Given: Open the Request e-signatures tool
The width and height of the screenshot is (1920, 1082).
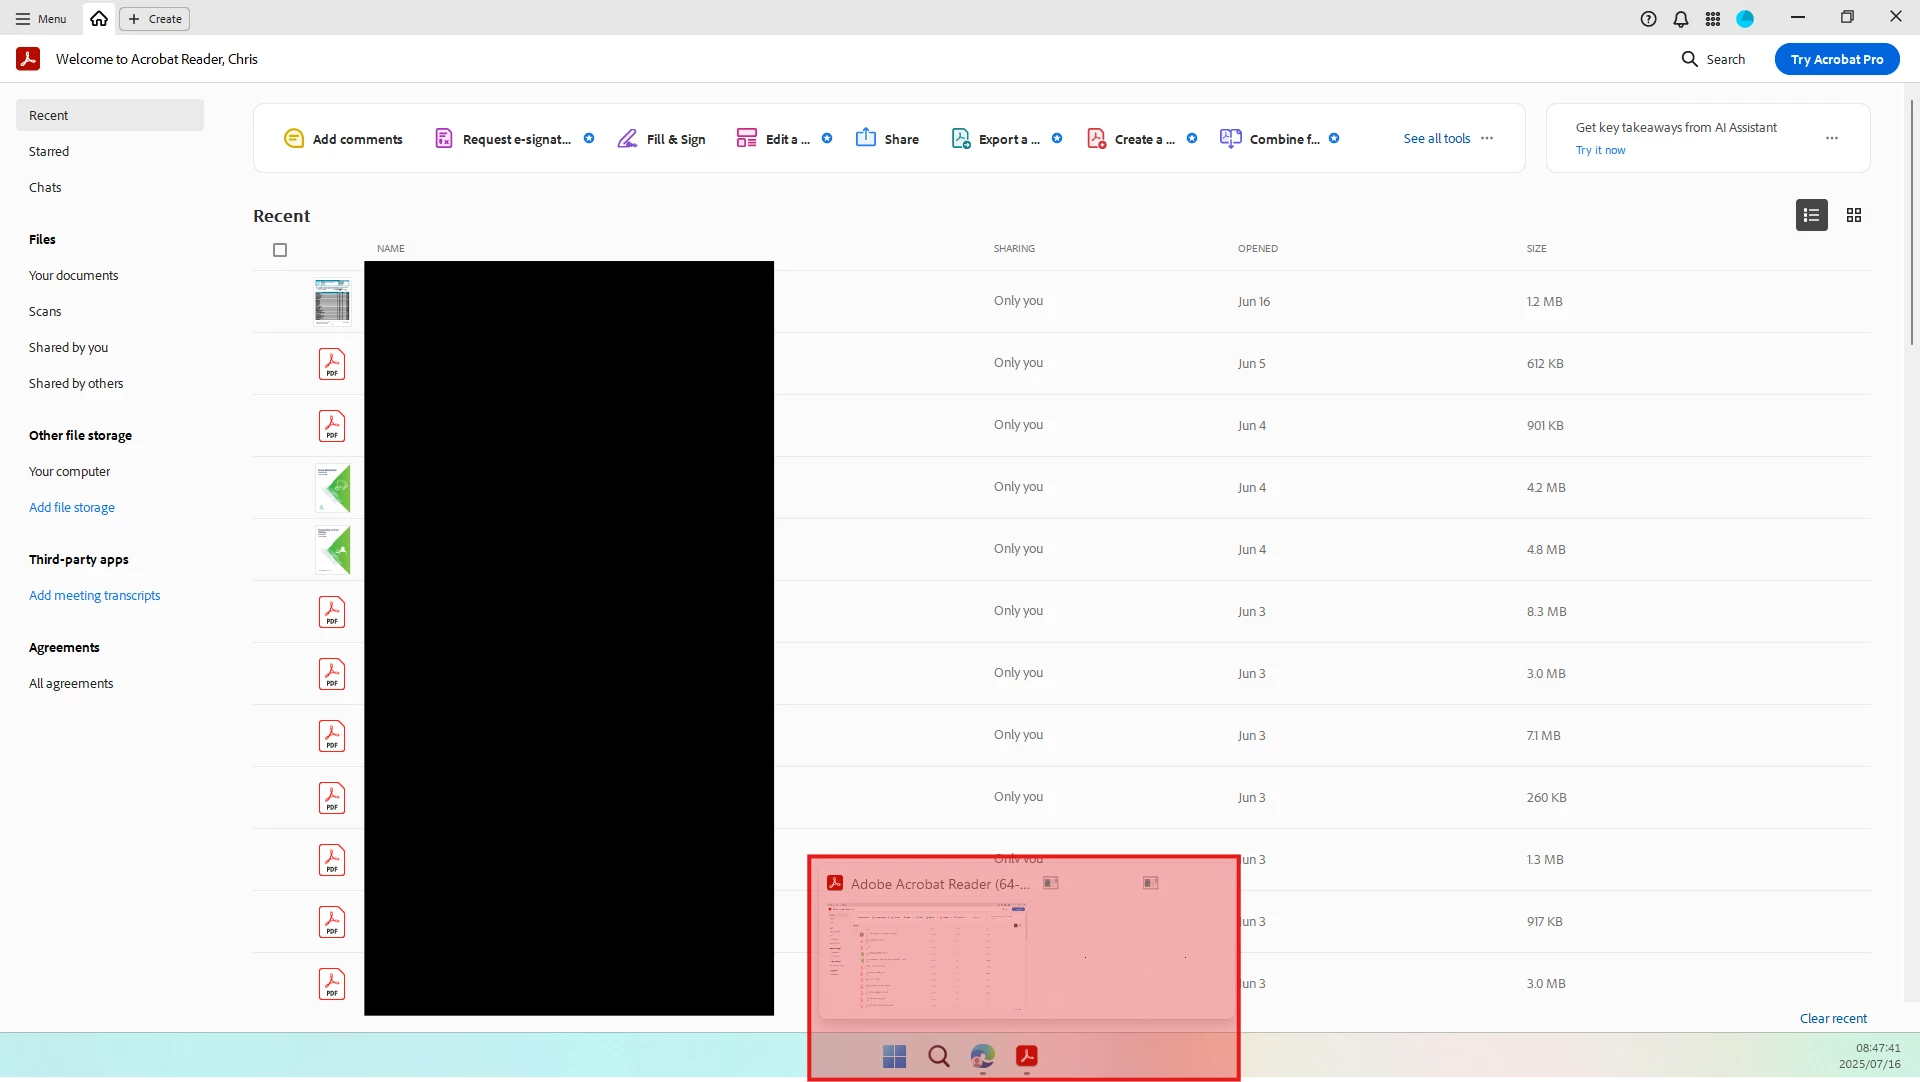Looking at the screenshot, I should point(502,139).
